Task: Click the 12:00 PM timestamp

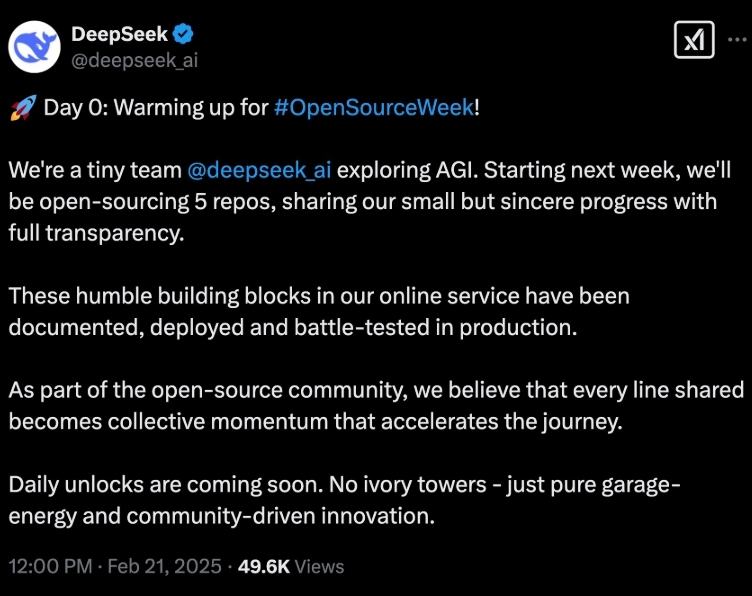Action: 50,566
